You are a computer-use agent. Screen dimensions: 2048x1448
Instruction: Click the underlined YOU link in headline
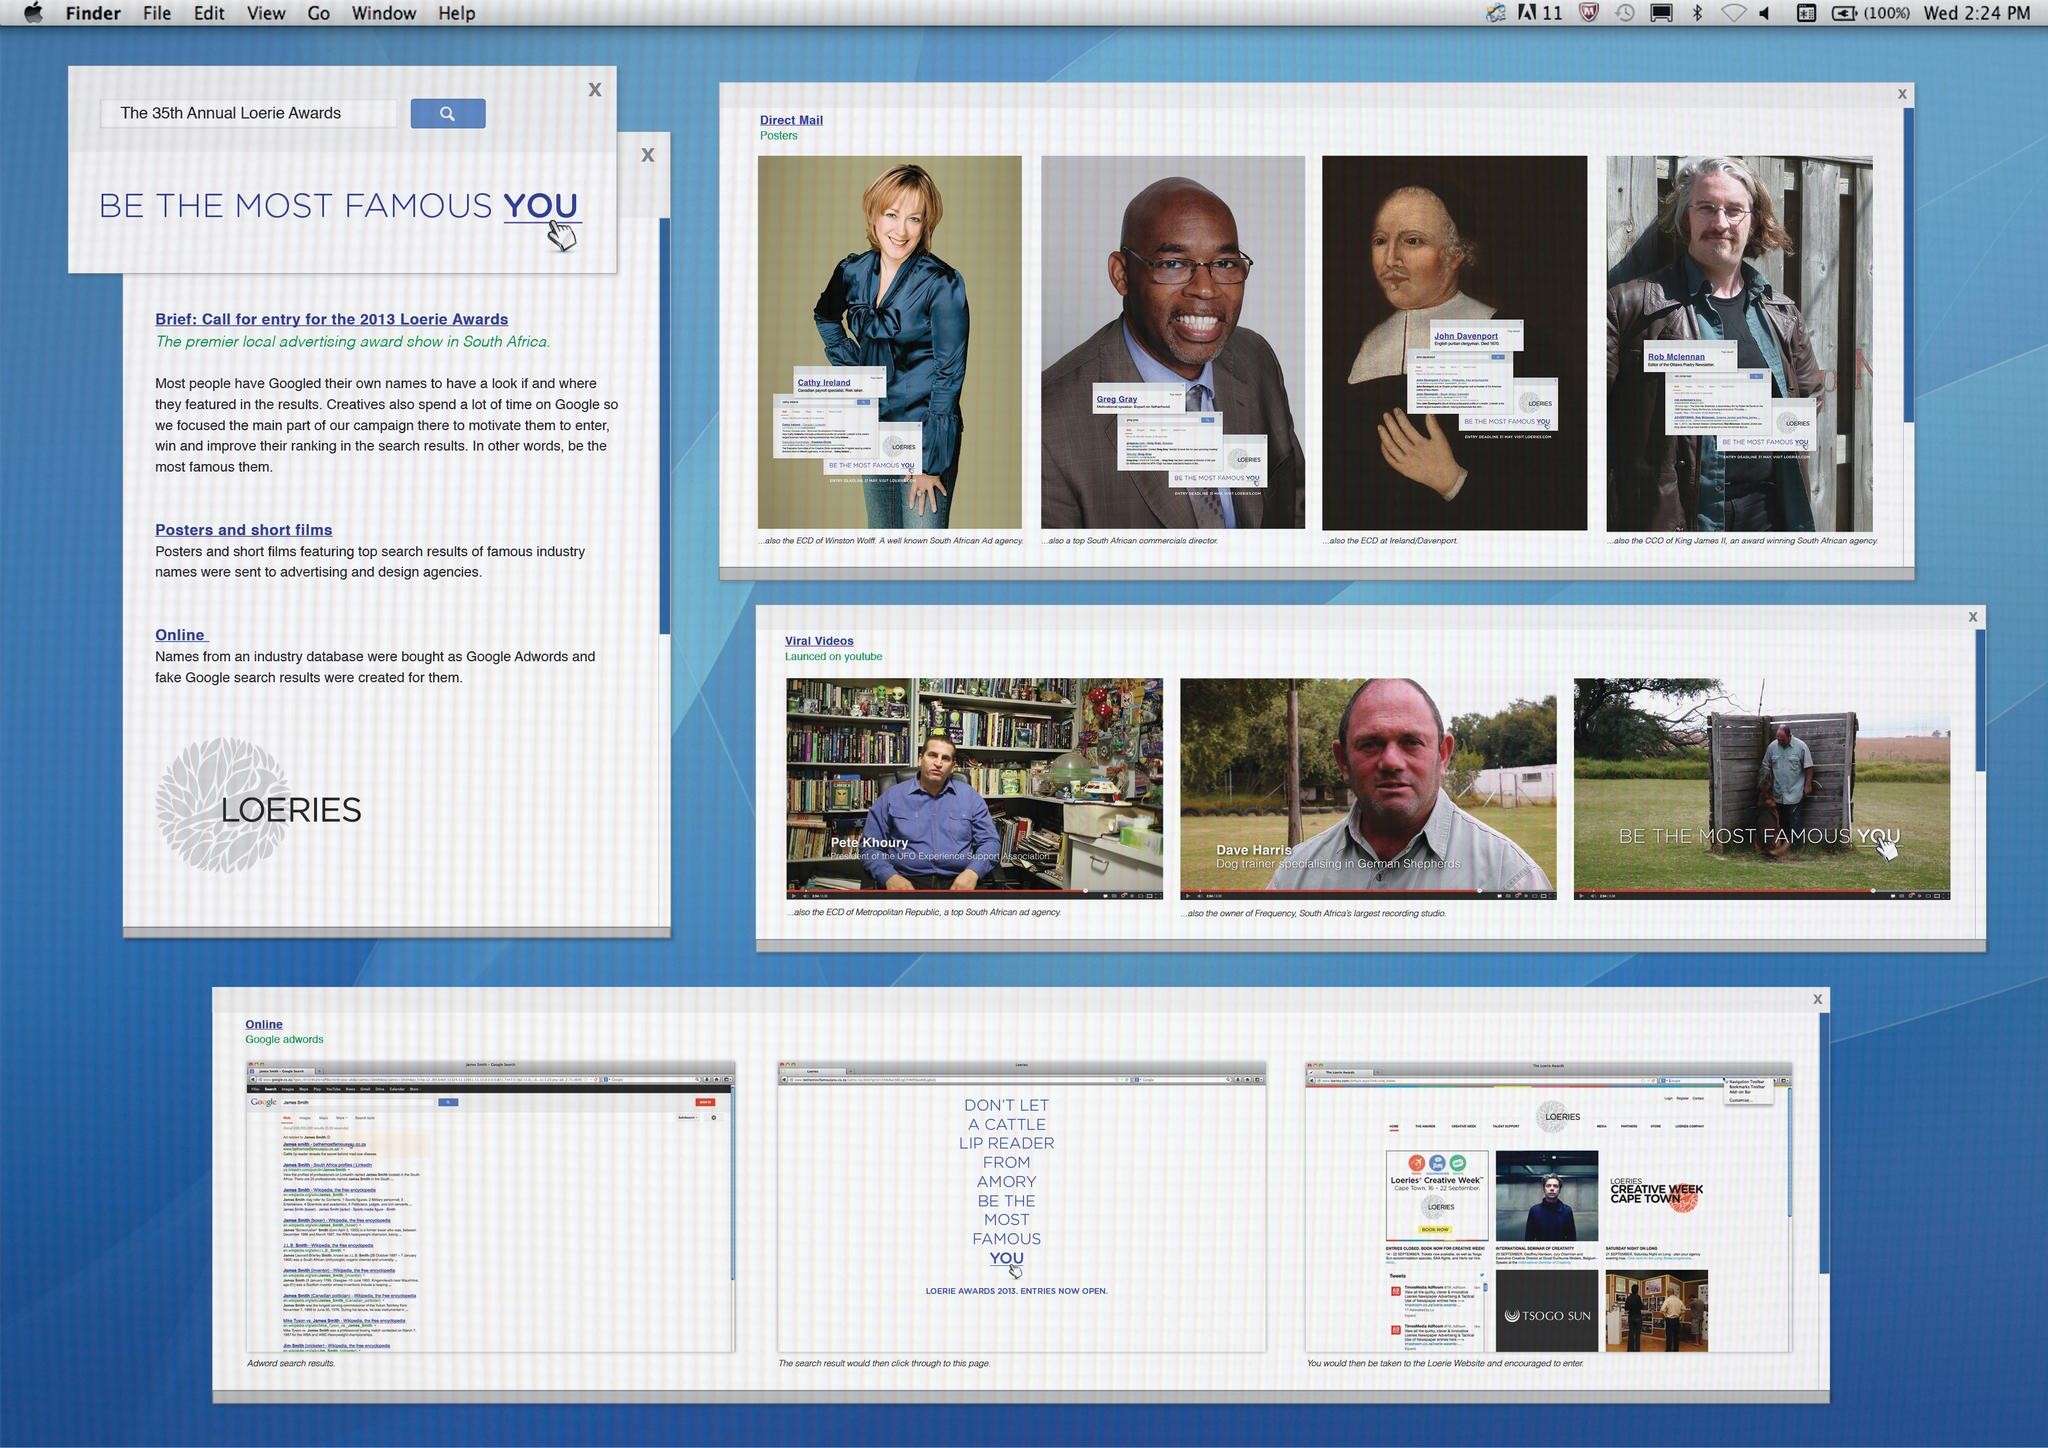pyautogui.click(x=541, y=205)
